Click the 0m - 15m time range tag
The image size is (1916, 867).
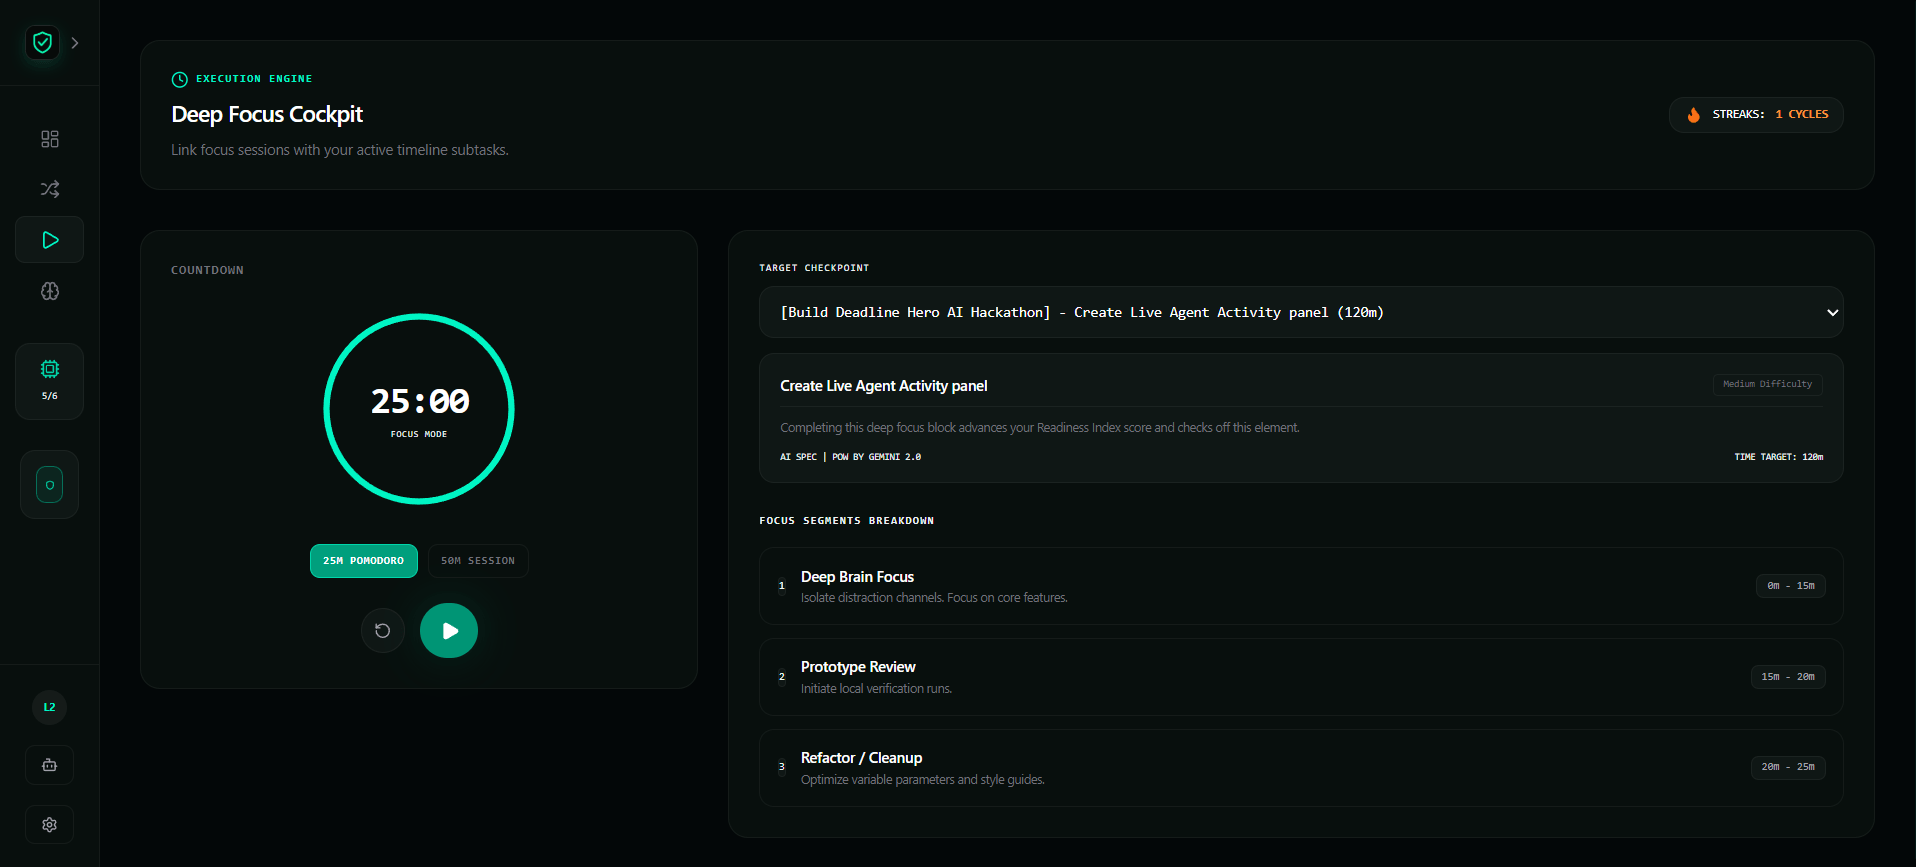(x=1791, y=586)
